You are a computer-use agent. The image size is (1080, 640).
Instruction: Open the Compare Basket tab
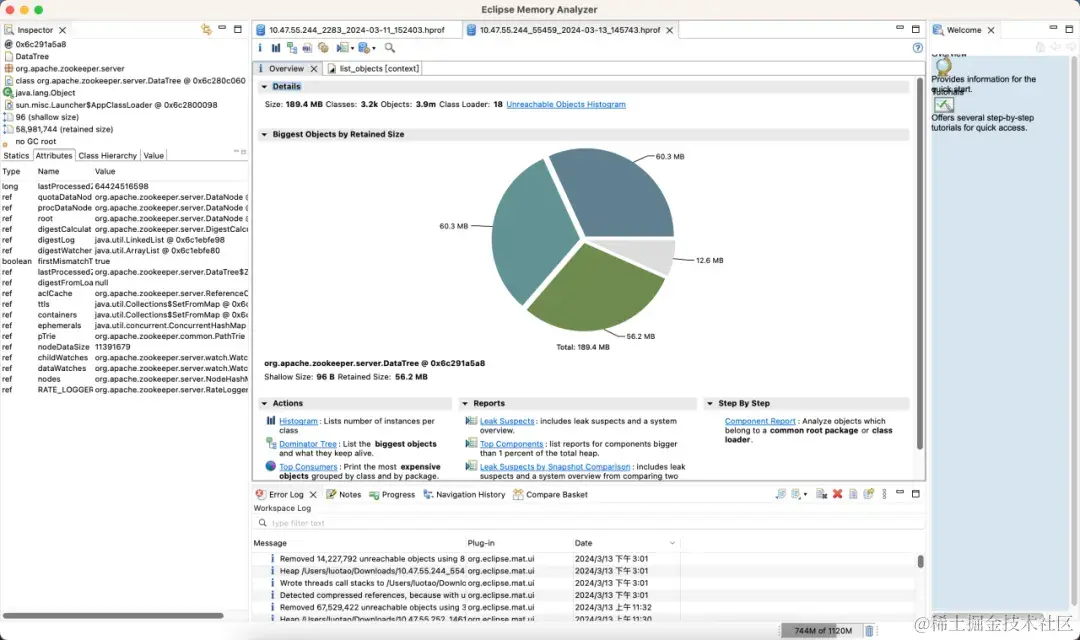coord(550,494)
